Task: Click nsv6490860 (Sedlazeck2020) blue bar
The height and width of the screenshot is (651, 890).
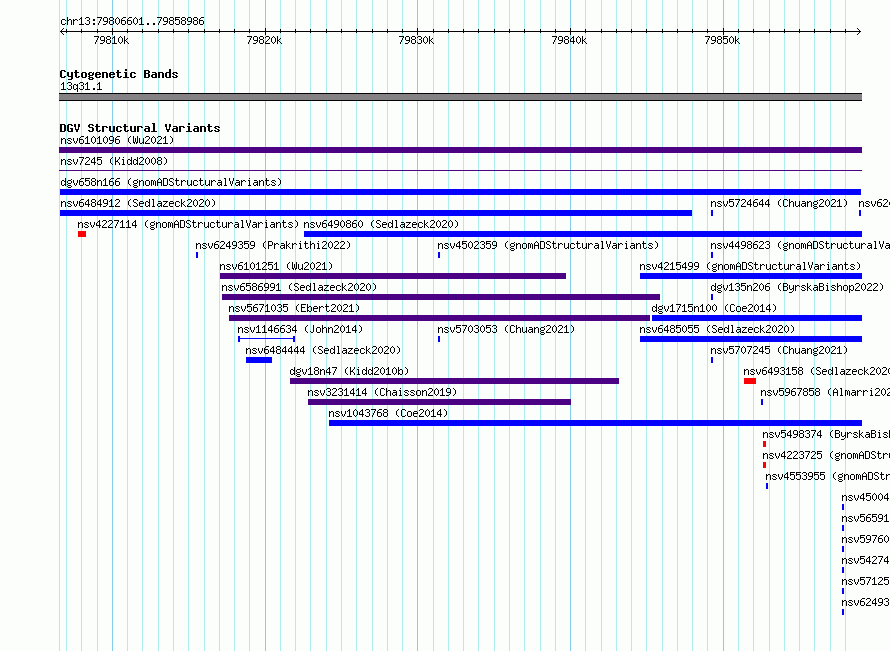Action: (x=583, y=234)
